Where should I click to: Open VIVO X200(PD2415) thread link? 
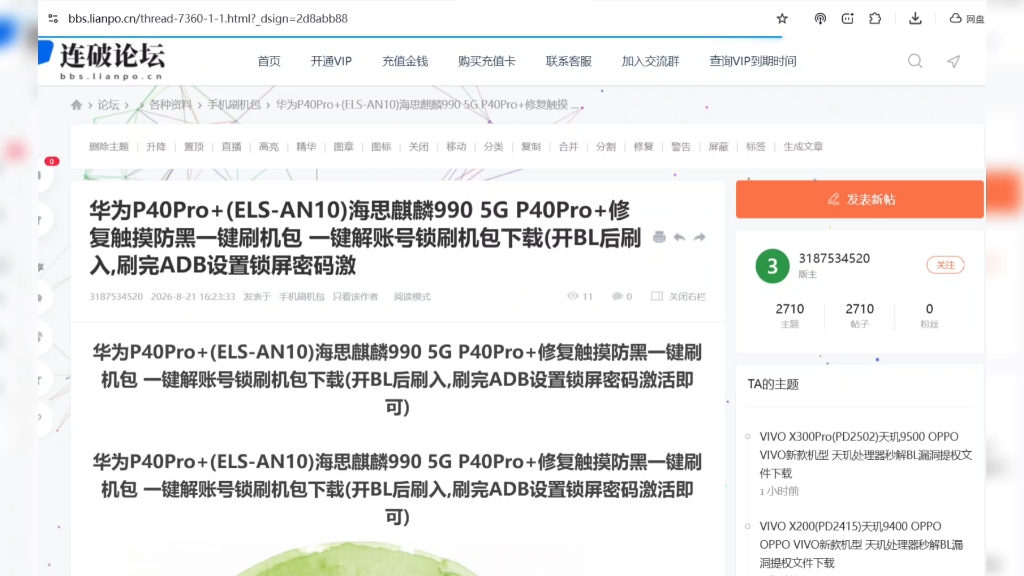tap(861, 544)
